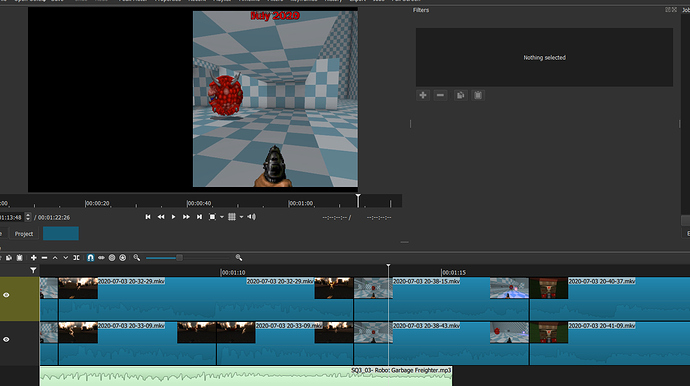Image resolution: width=690 pixels, height=386 pixels.
Task: Toggle player zoom fit
Action: click(212, 217)
